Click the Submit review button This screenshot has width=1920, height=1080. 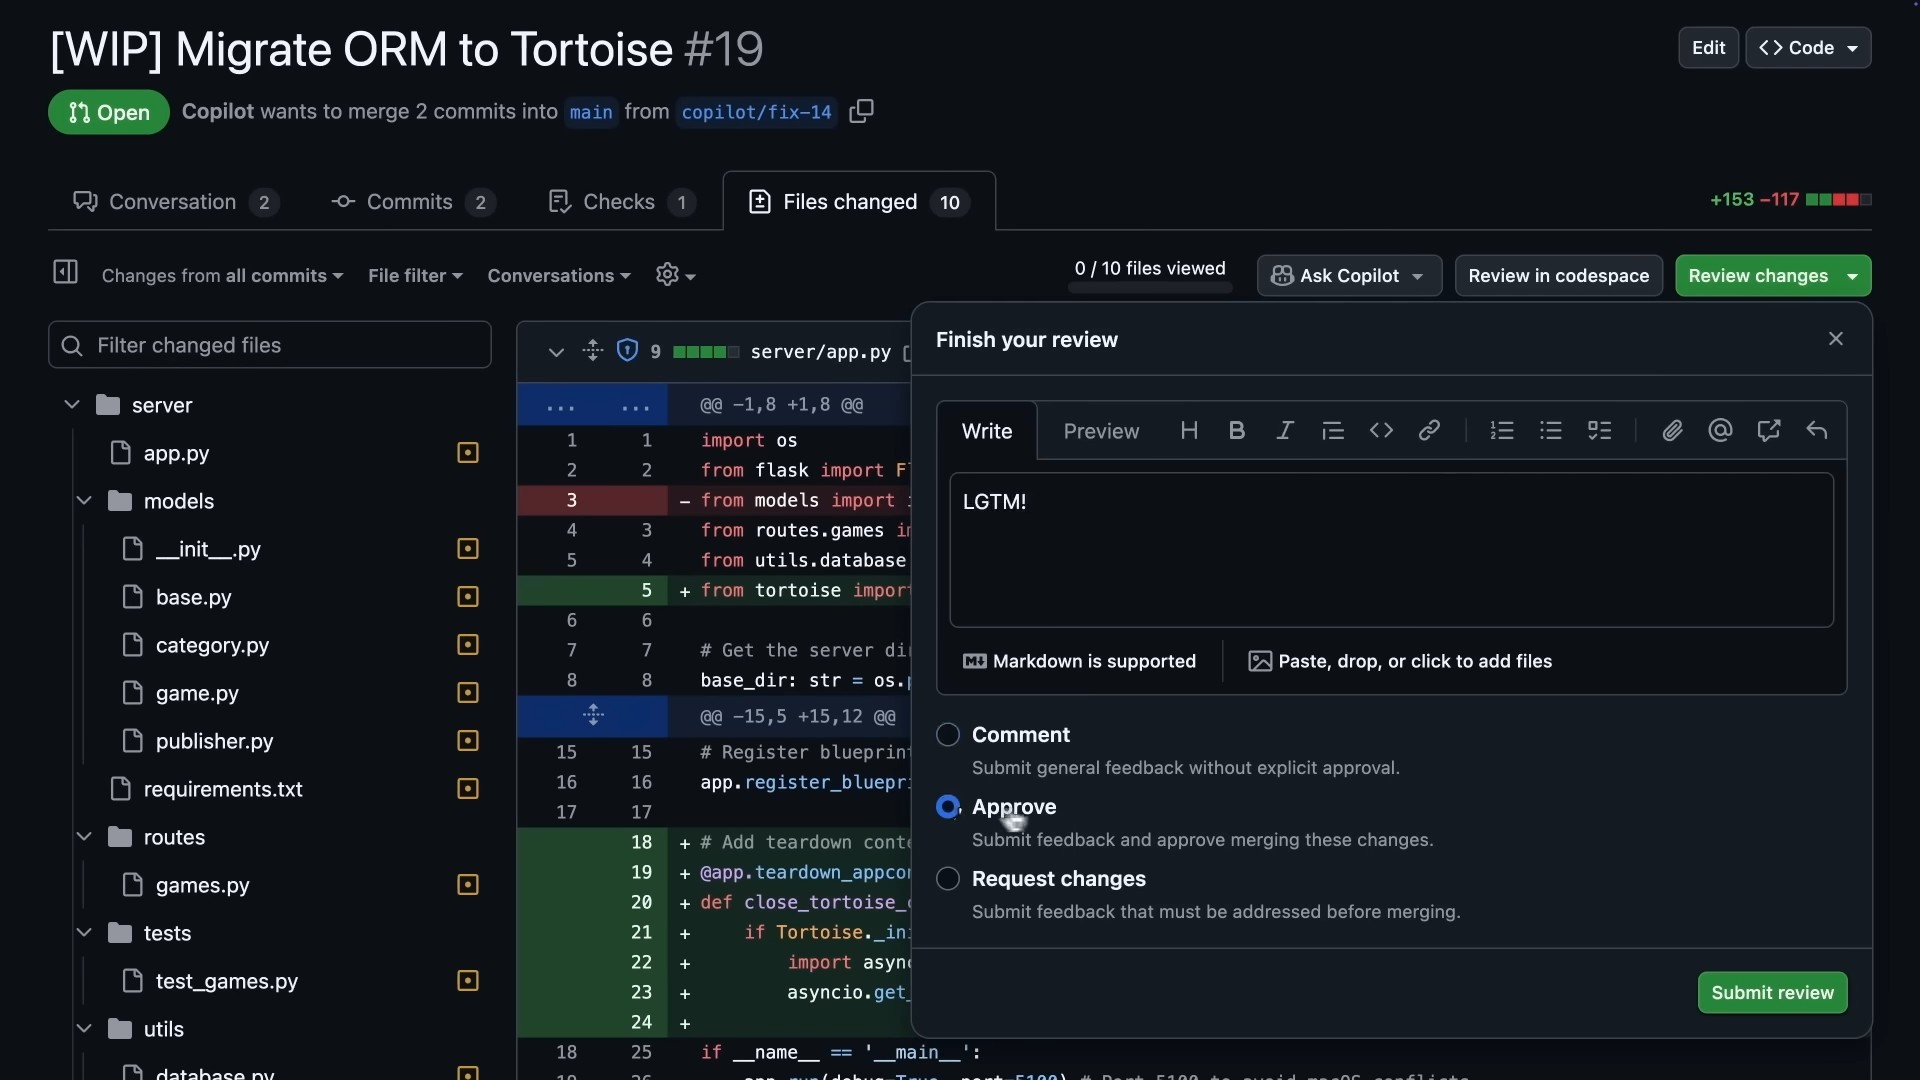point(1772,993)
